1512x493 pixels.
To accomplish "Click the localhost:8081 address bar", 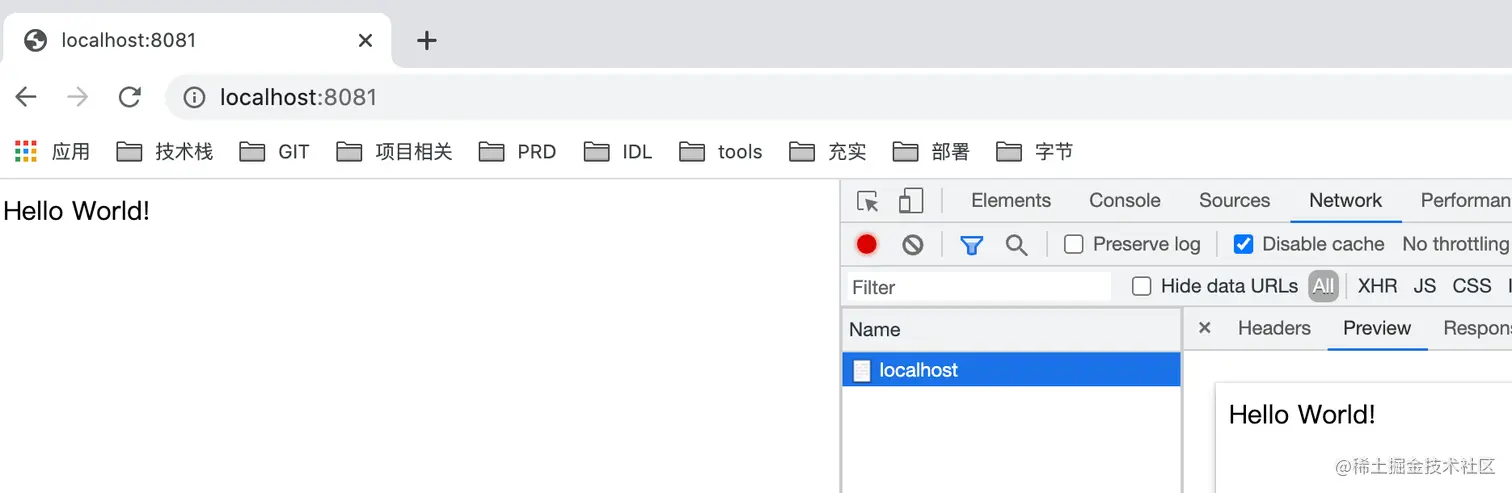I will (x=838, y=97).
